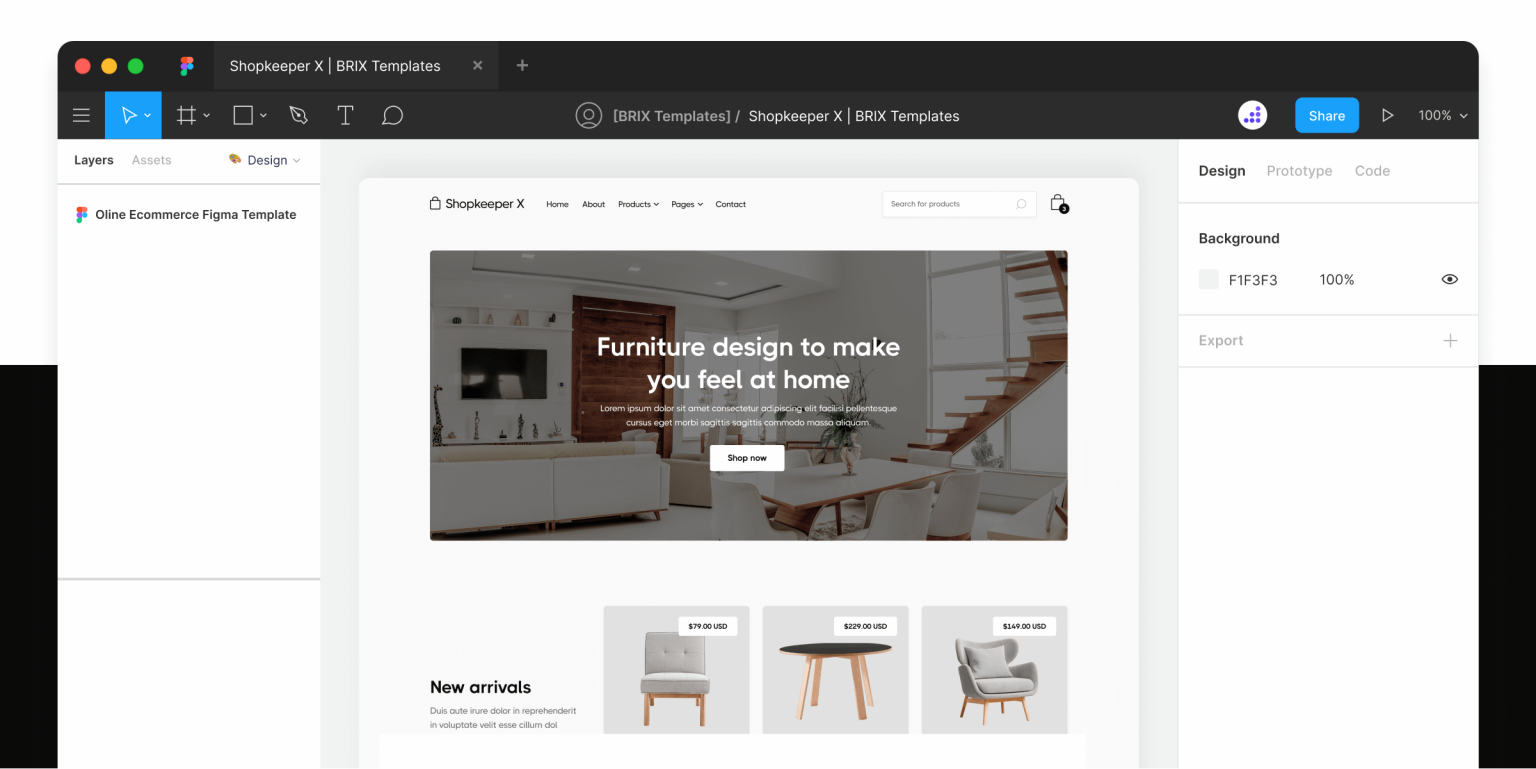
Task: Start presentation mode with the play icon
Action: click(1388, 115)
